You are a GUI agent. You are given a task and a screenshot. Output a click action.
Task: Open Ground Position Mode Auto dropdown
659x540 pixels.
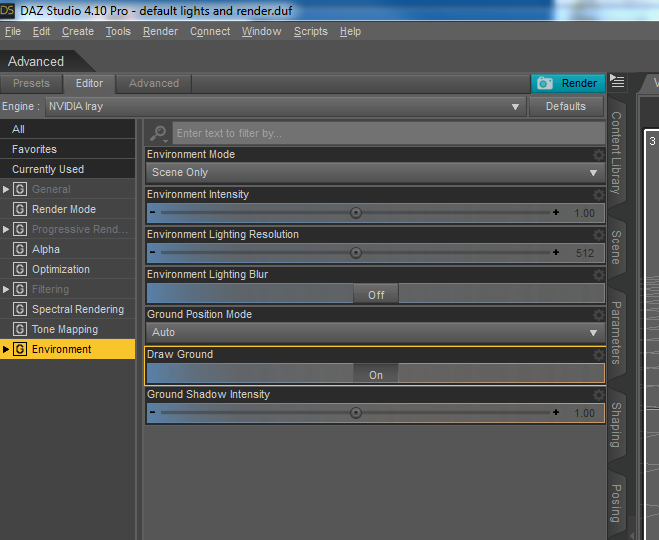tap(375, 333)
